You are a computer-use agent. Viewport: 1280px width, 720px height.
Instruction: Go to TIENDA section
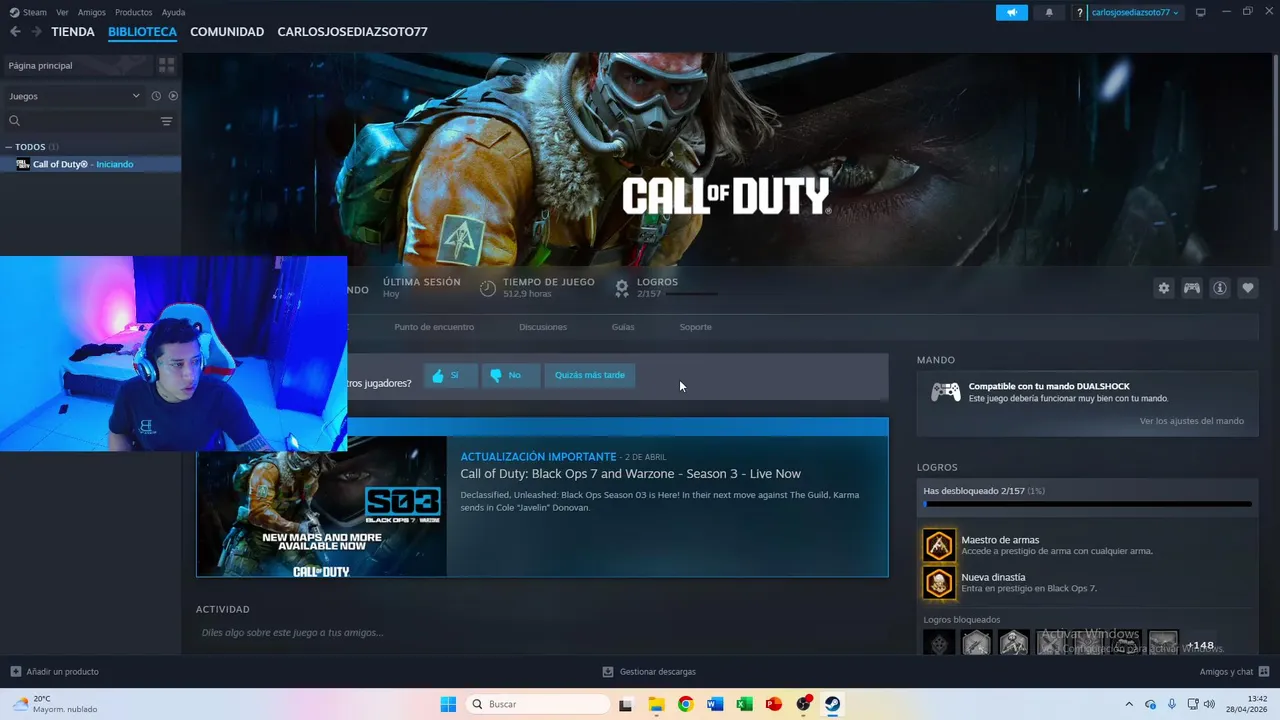pyautogui.click(x=73, y=32)
